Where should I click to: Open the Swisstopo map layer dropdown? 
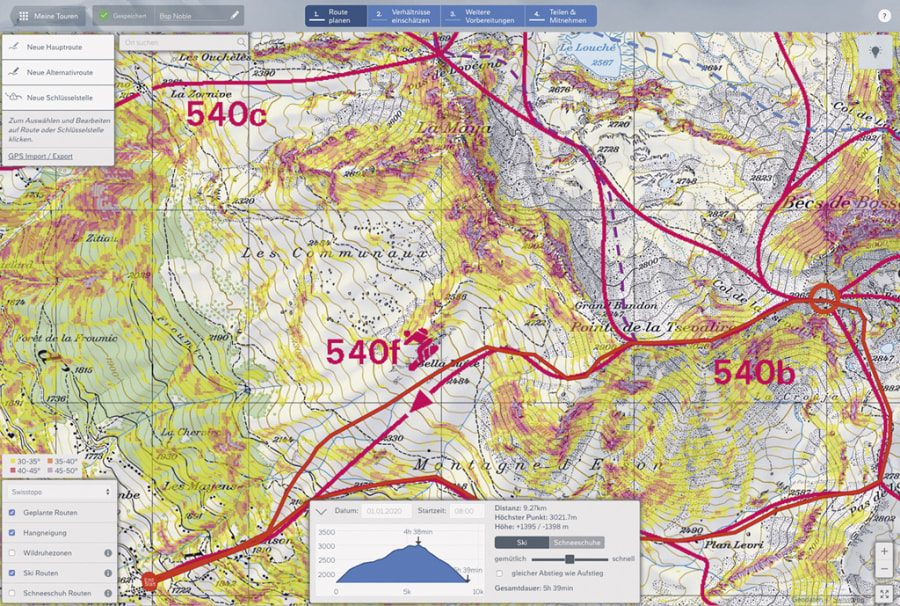(60, 491)
